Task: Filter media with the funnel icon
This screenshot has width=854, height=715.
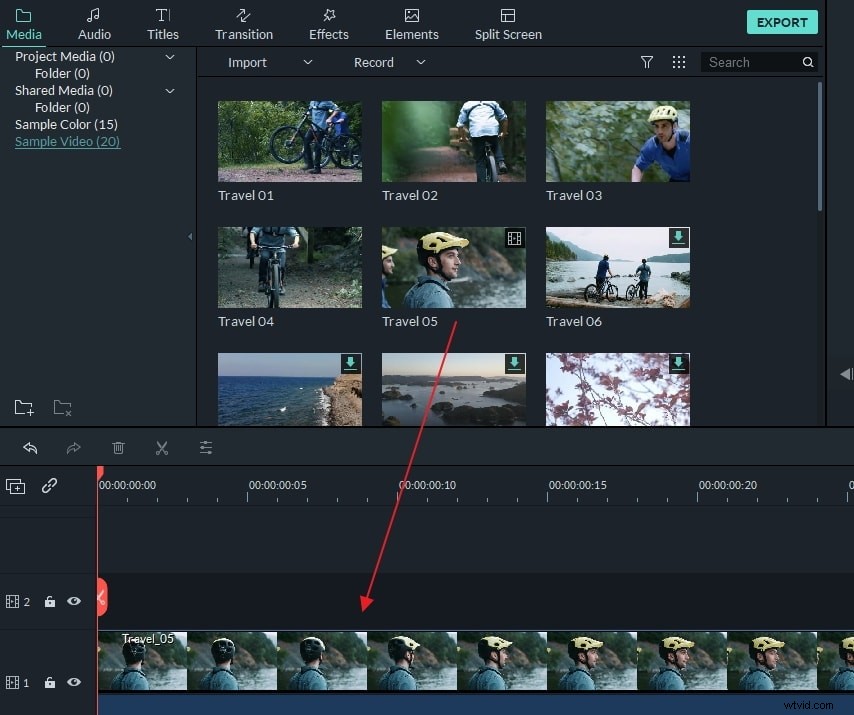Action: click(x=647, y=62)
